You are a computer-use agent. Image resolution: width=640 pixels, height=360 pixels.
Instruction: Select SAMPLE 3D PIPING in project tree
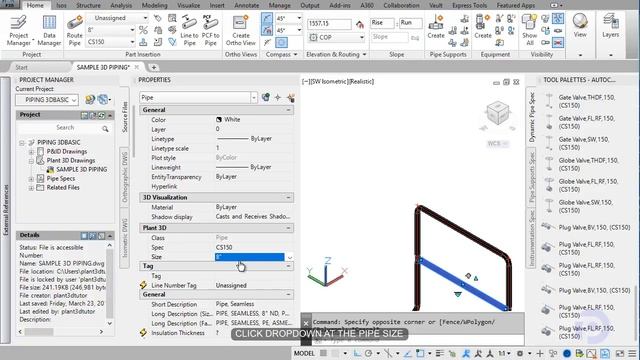(82, 169)
